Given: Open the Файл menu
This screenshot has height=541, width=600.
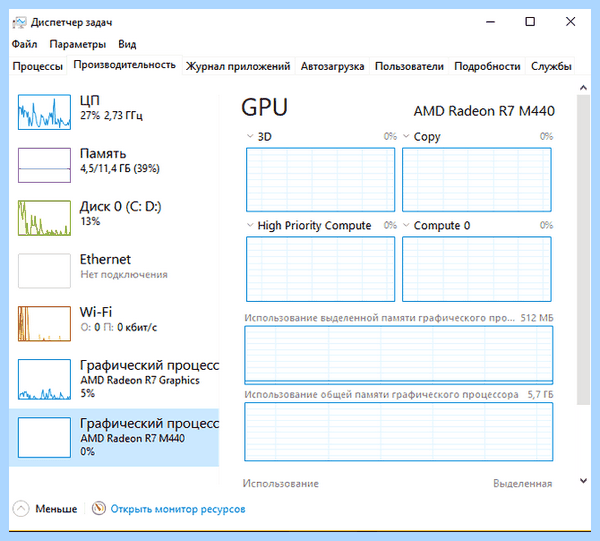Looking at the screenshot, I should point(24,44).
